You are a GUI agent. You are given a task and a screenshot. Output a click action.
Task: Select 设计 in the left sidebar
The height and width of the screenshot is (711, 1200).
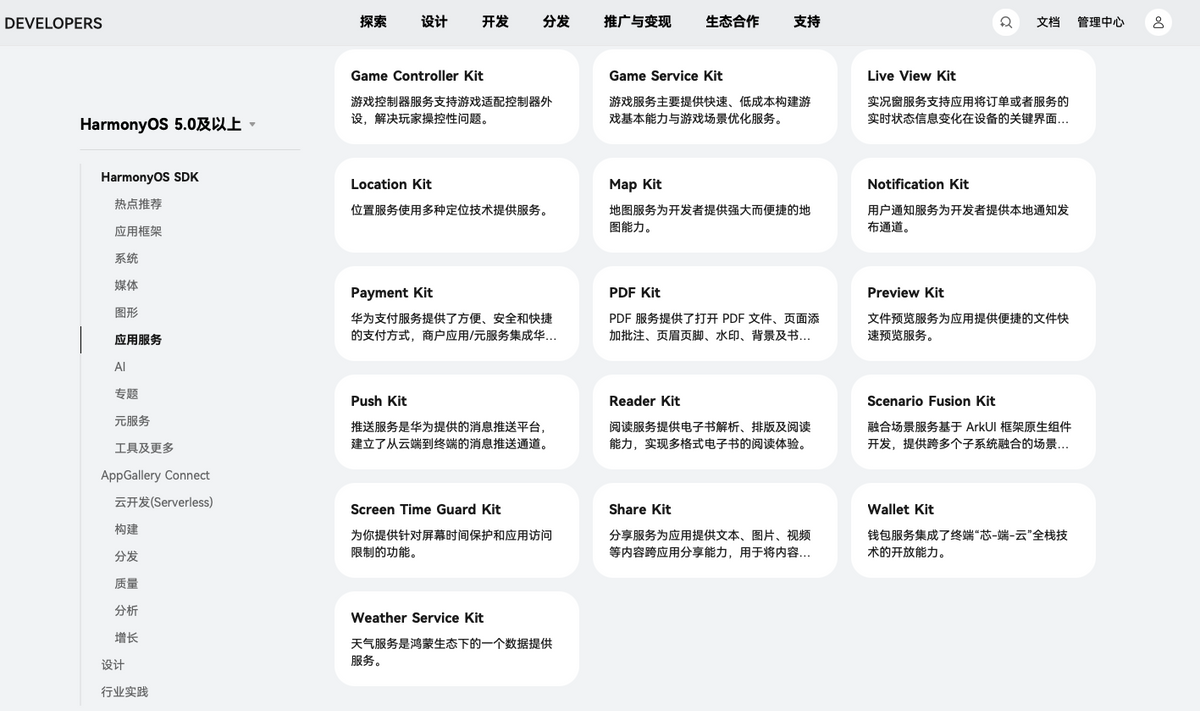(113, 665)
